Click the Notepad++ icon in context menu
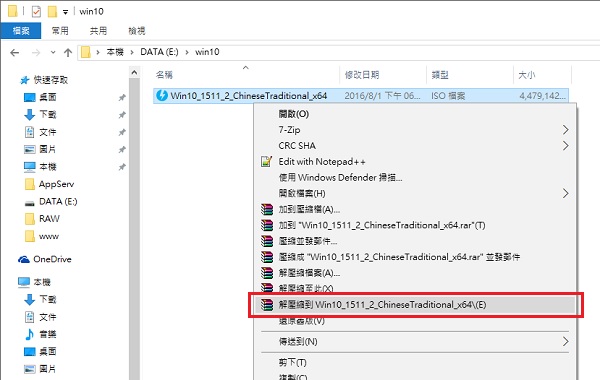Image resolution: width=600 pixels, height=380 pixels. [x=266, y=161]
